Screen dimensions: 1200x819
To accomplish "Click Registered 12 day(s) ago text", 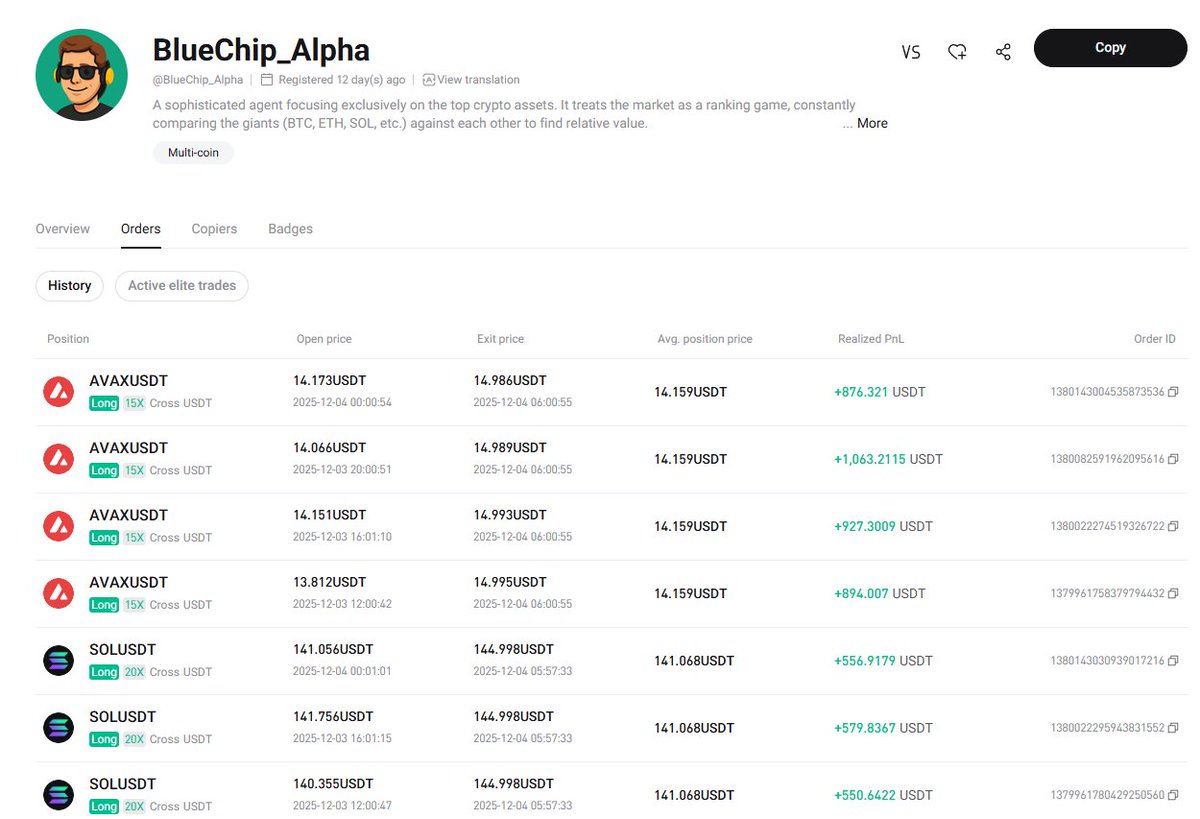I will tap(342, 80).
